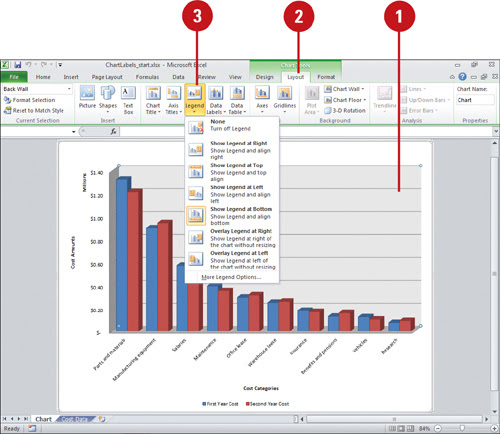Image resolution: width=500 pixels, height=434 pixels.
Task: Click the First Year Cost legend entry
Action: [220, 404]
